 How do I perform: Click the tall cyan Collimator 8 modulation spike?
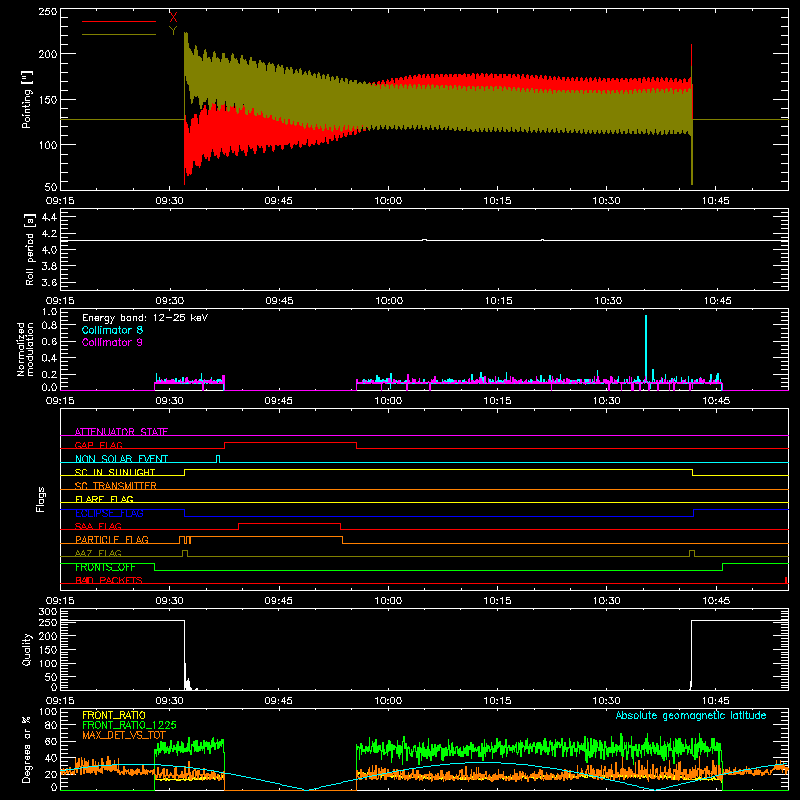click(646, 347)
